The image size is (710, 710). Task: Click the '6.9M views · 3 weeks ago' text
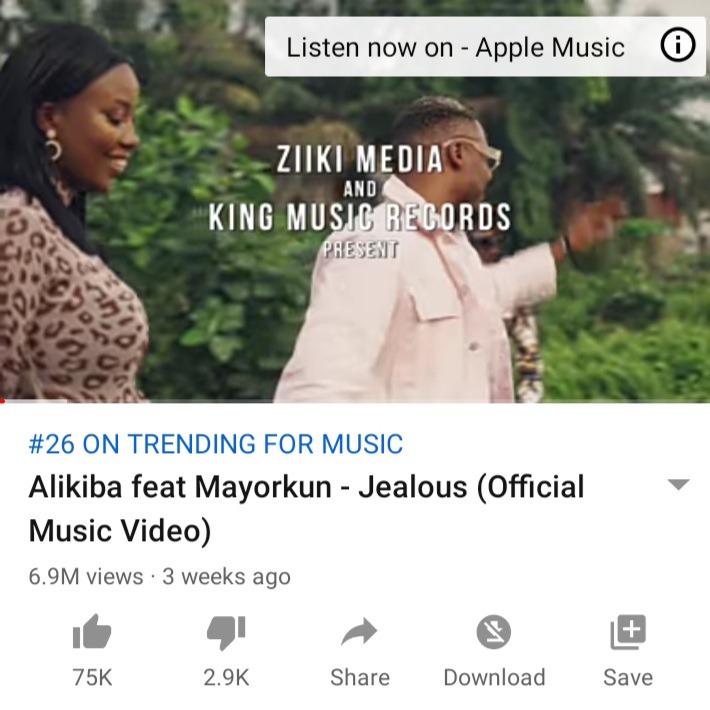(159, 577)
